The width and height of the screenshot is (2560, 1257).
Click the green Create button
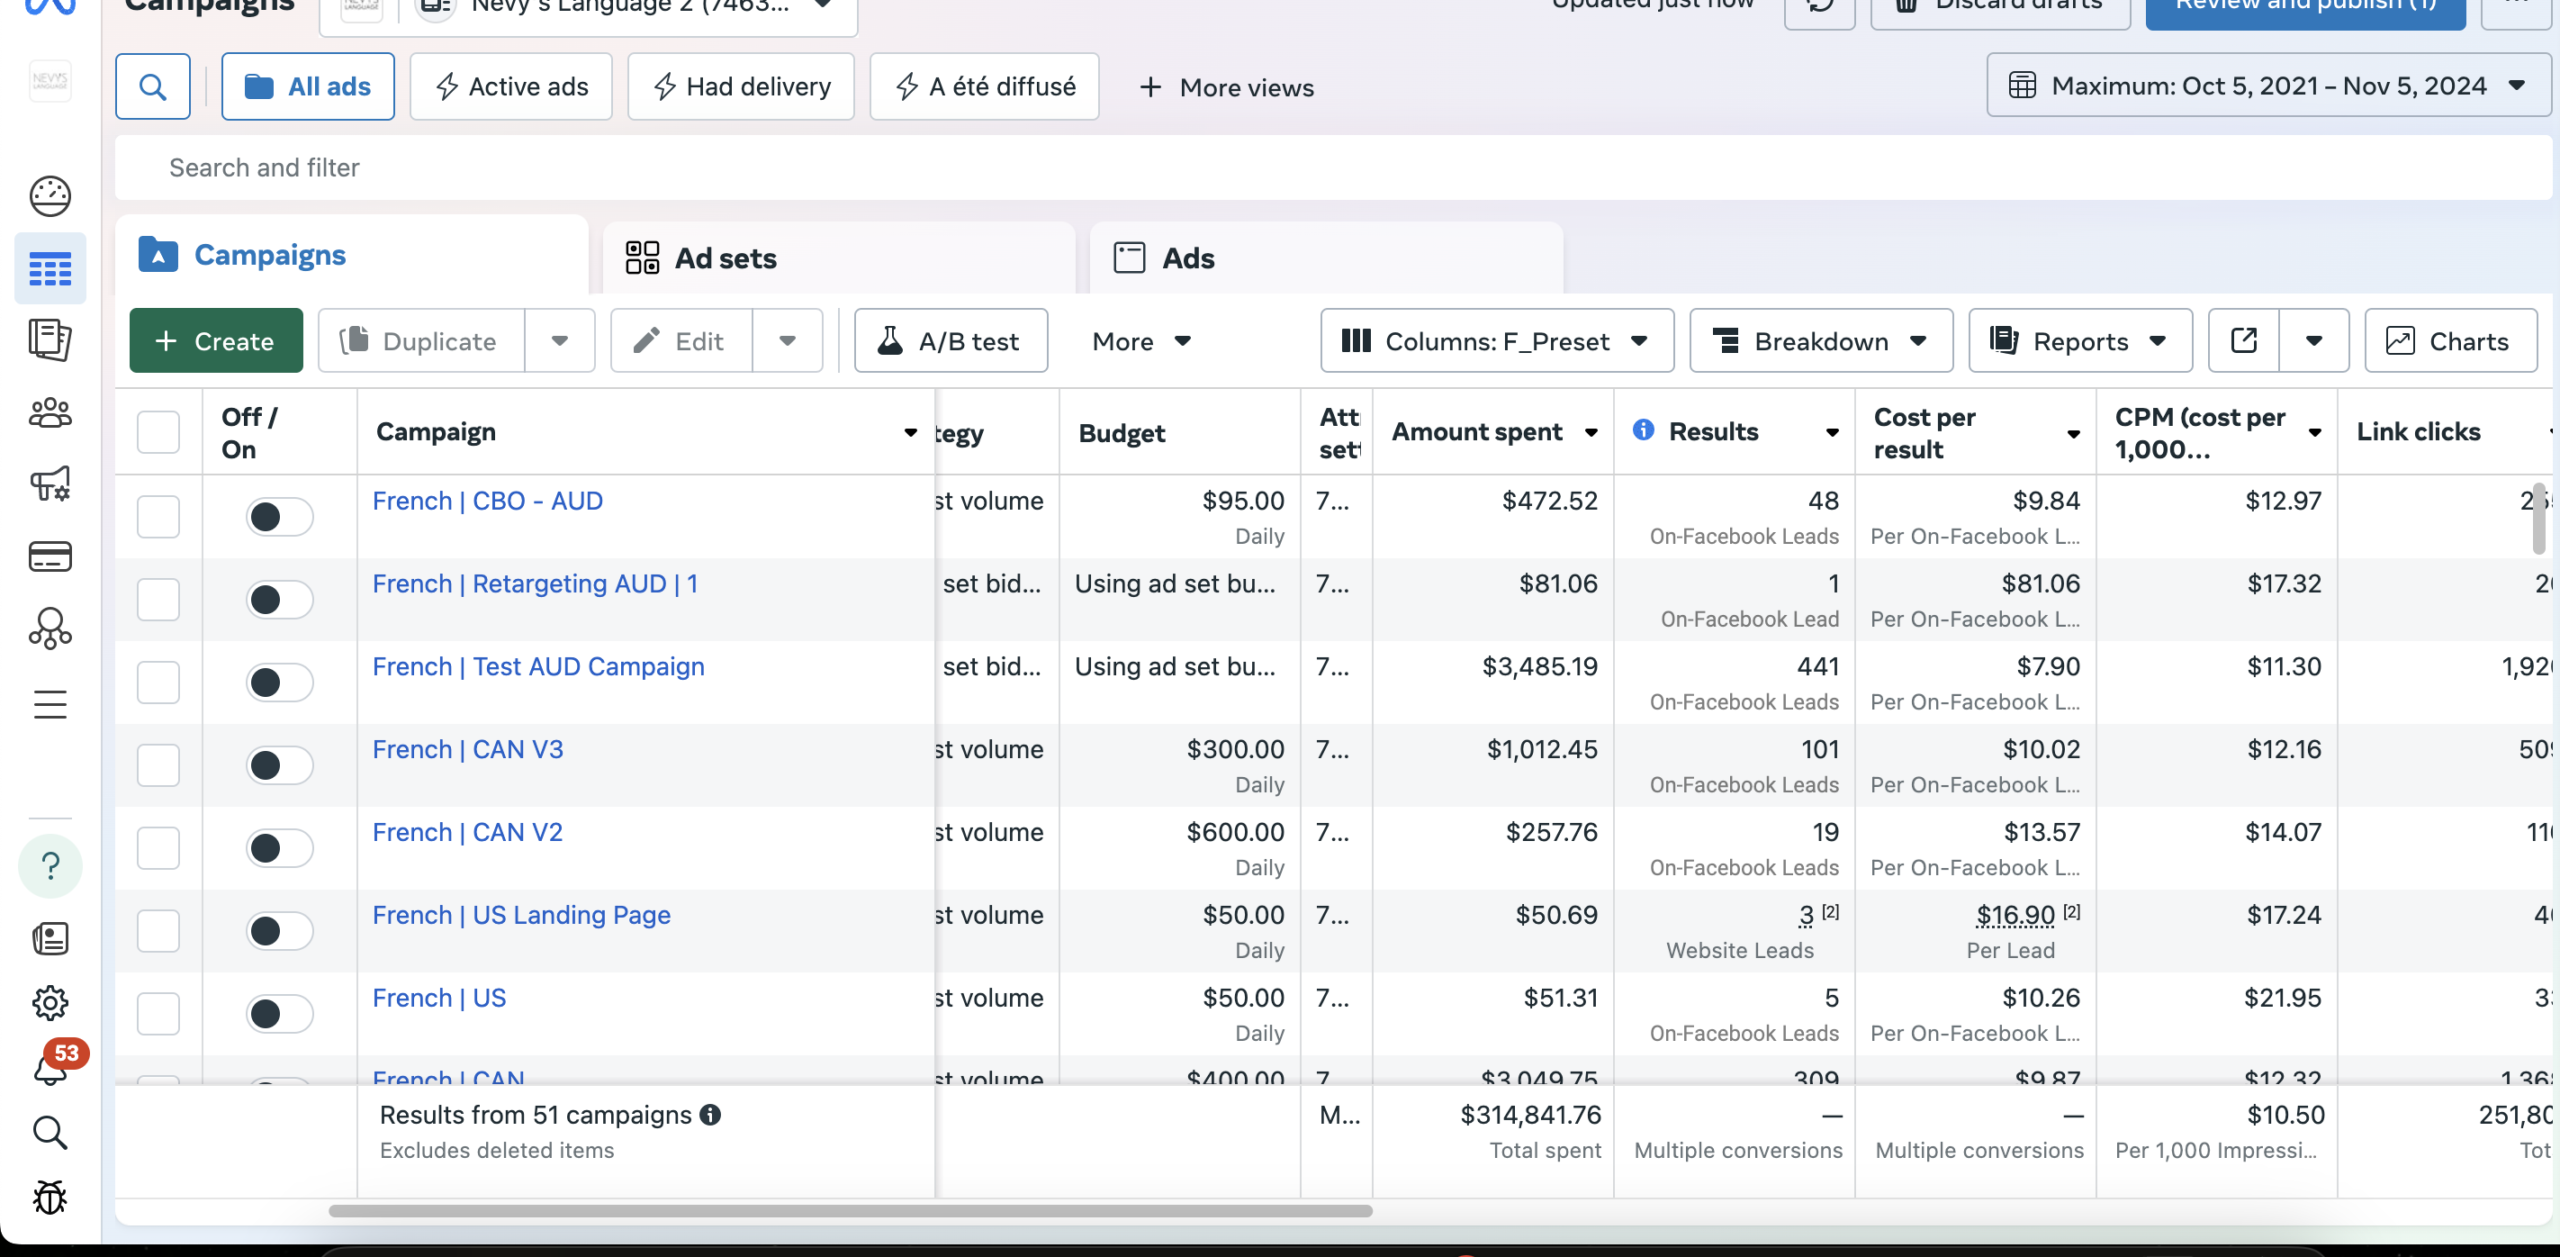[x=216, y=341]
